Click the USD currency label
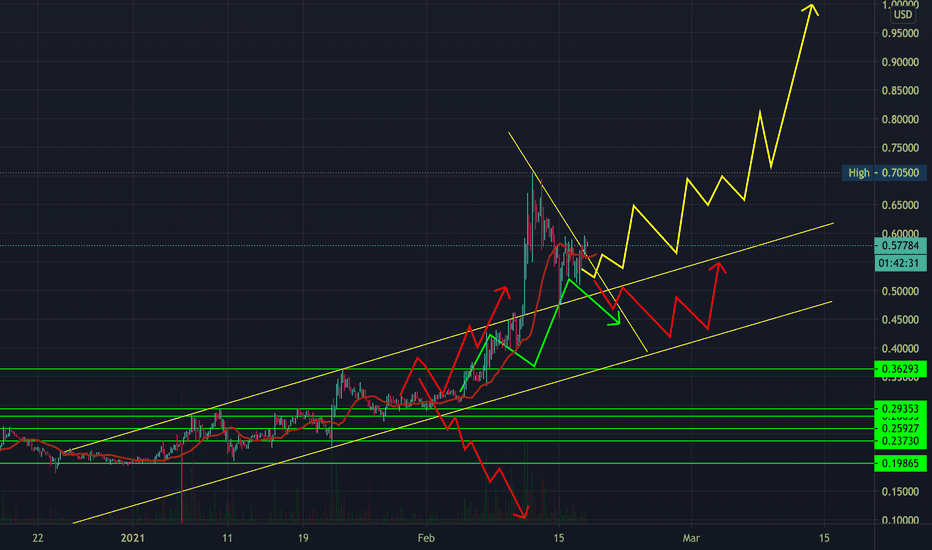932x550 pixels. tap(903, 15)
